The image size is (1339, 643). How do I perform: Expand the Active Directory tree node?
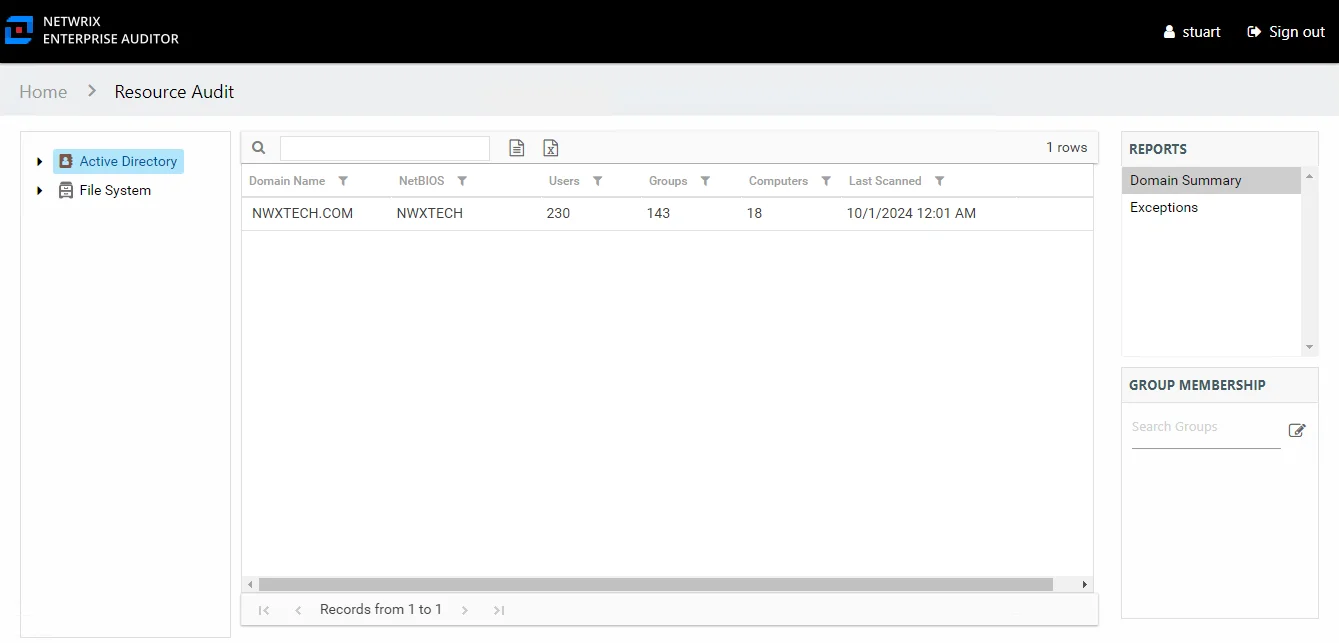pyautogui.click(x=39, y=161)
